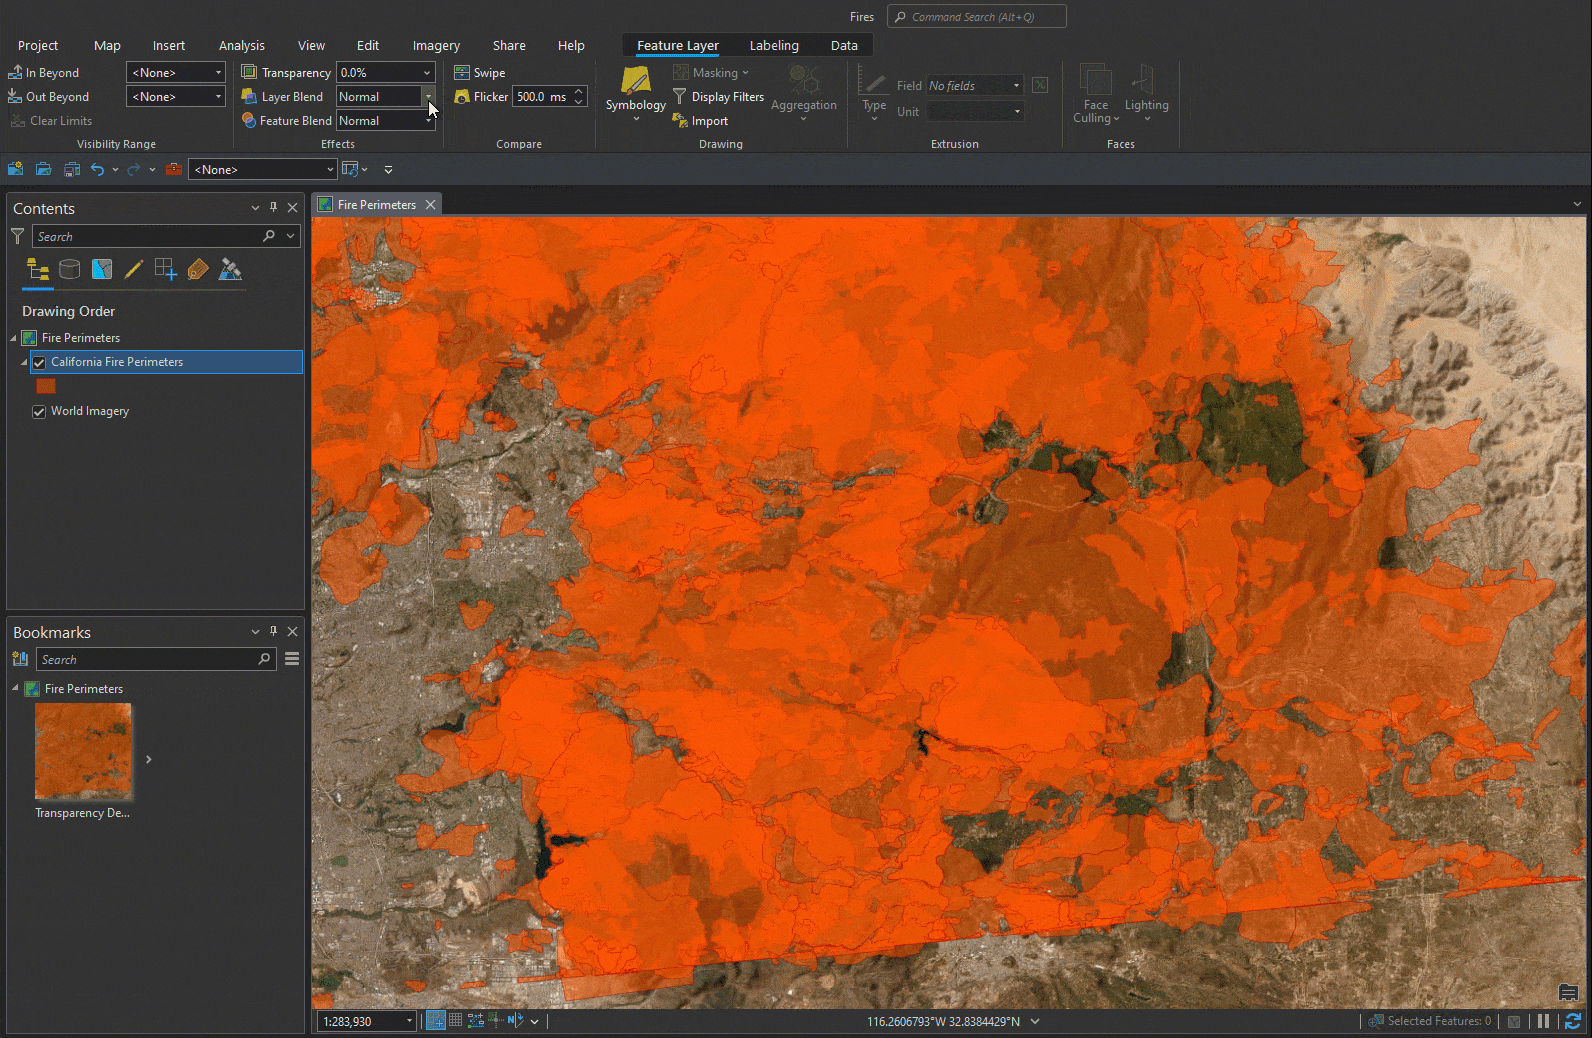This screenshot has height=1038, width=1592.
Task: Select List By Selection icon
Action: tap(101, 269)
